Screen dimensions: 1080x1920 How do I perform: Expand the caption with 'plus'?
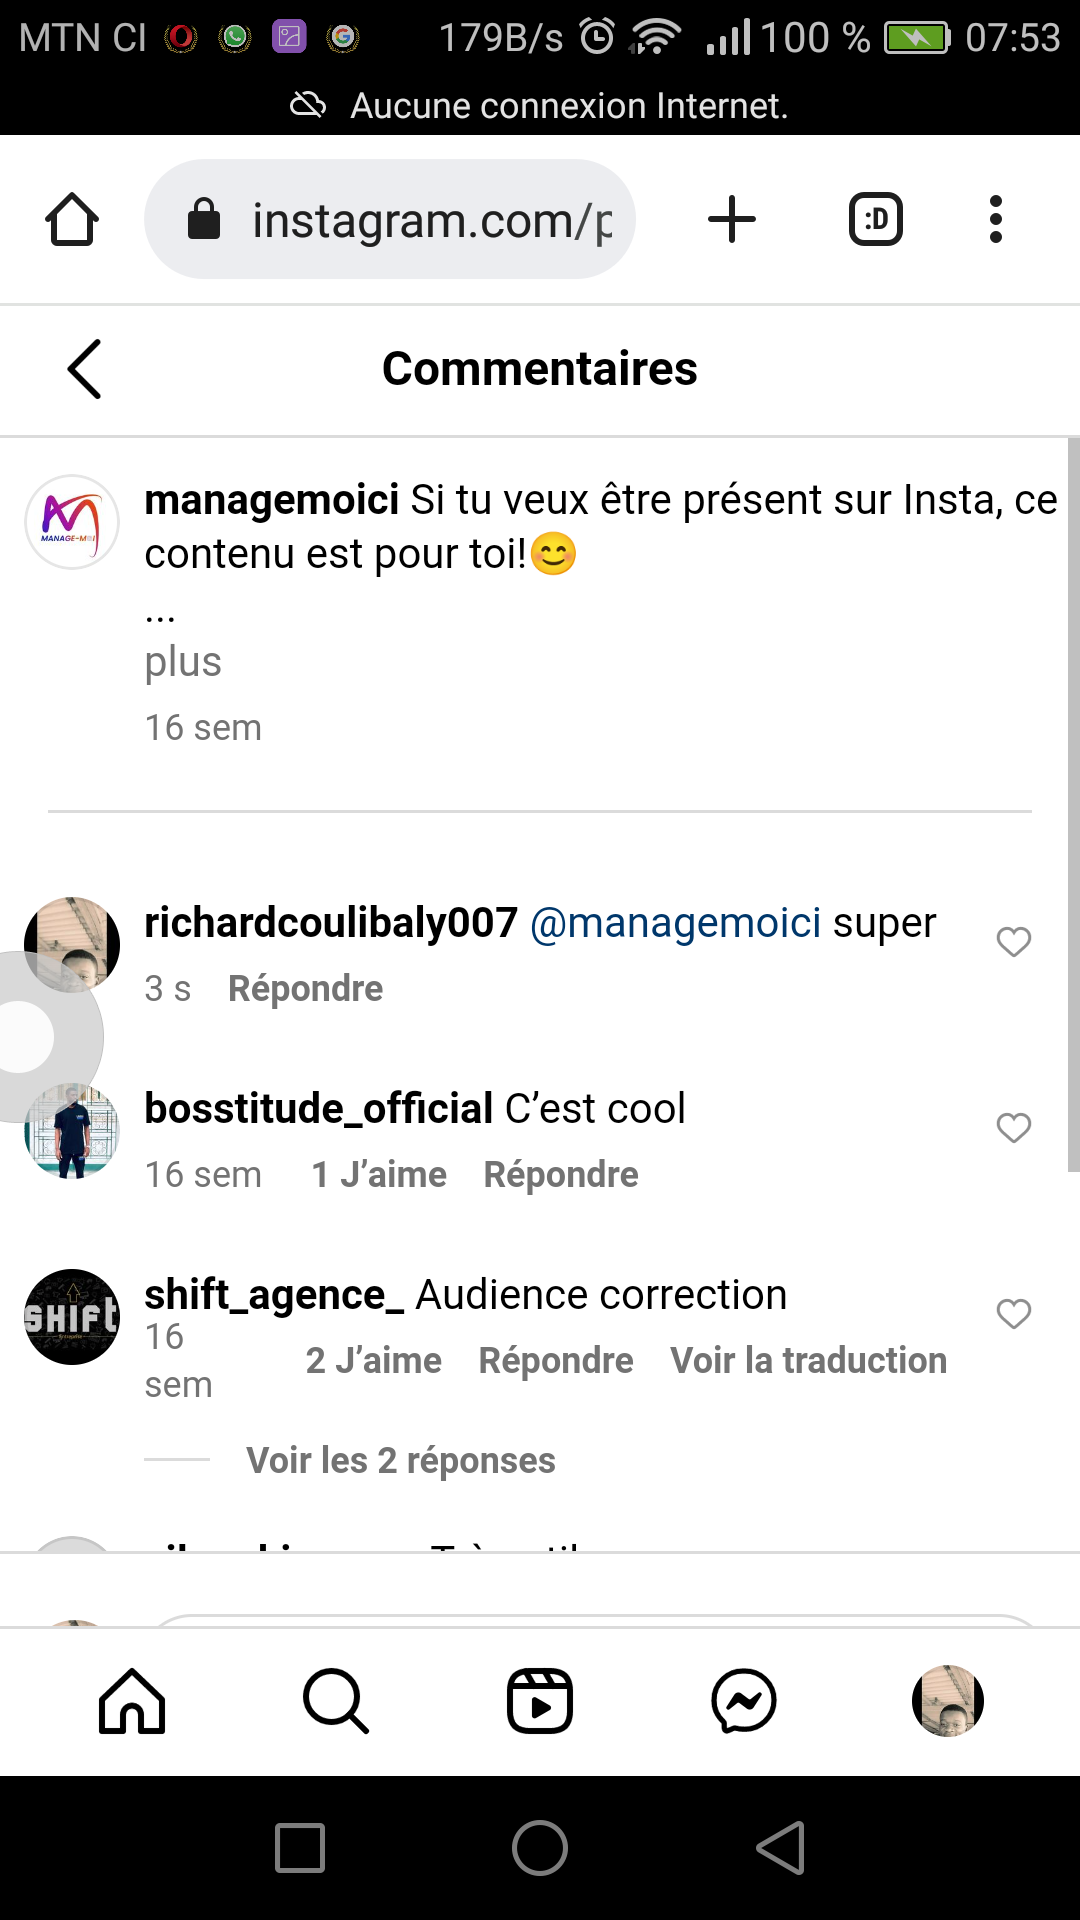183,662
